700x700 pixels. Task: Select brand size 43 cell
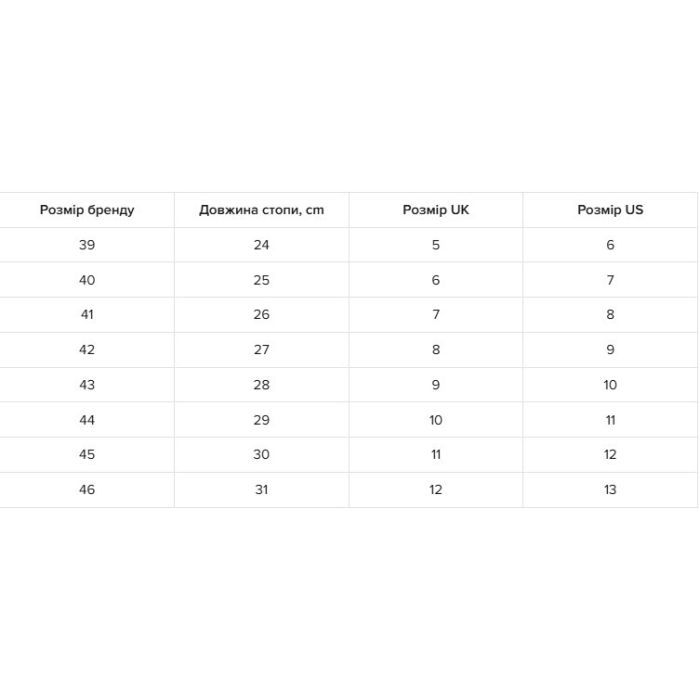point(87,385)
